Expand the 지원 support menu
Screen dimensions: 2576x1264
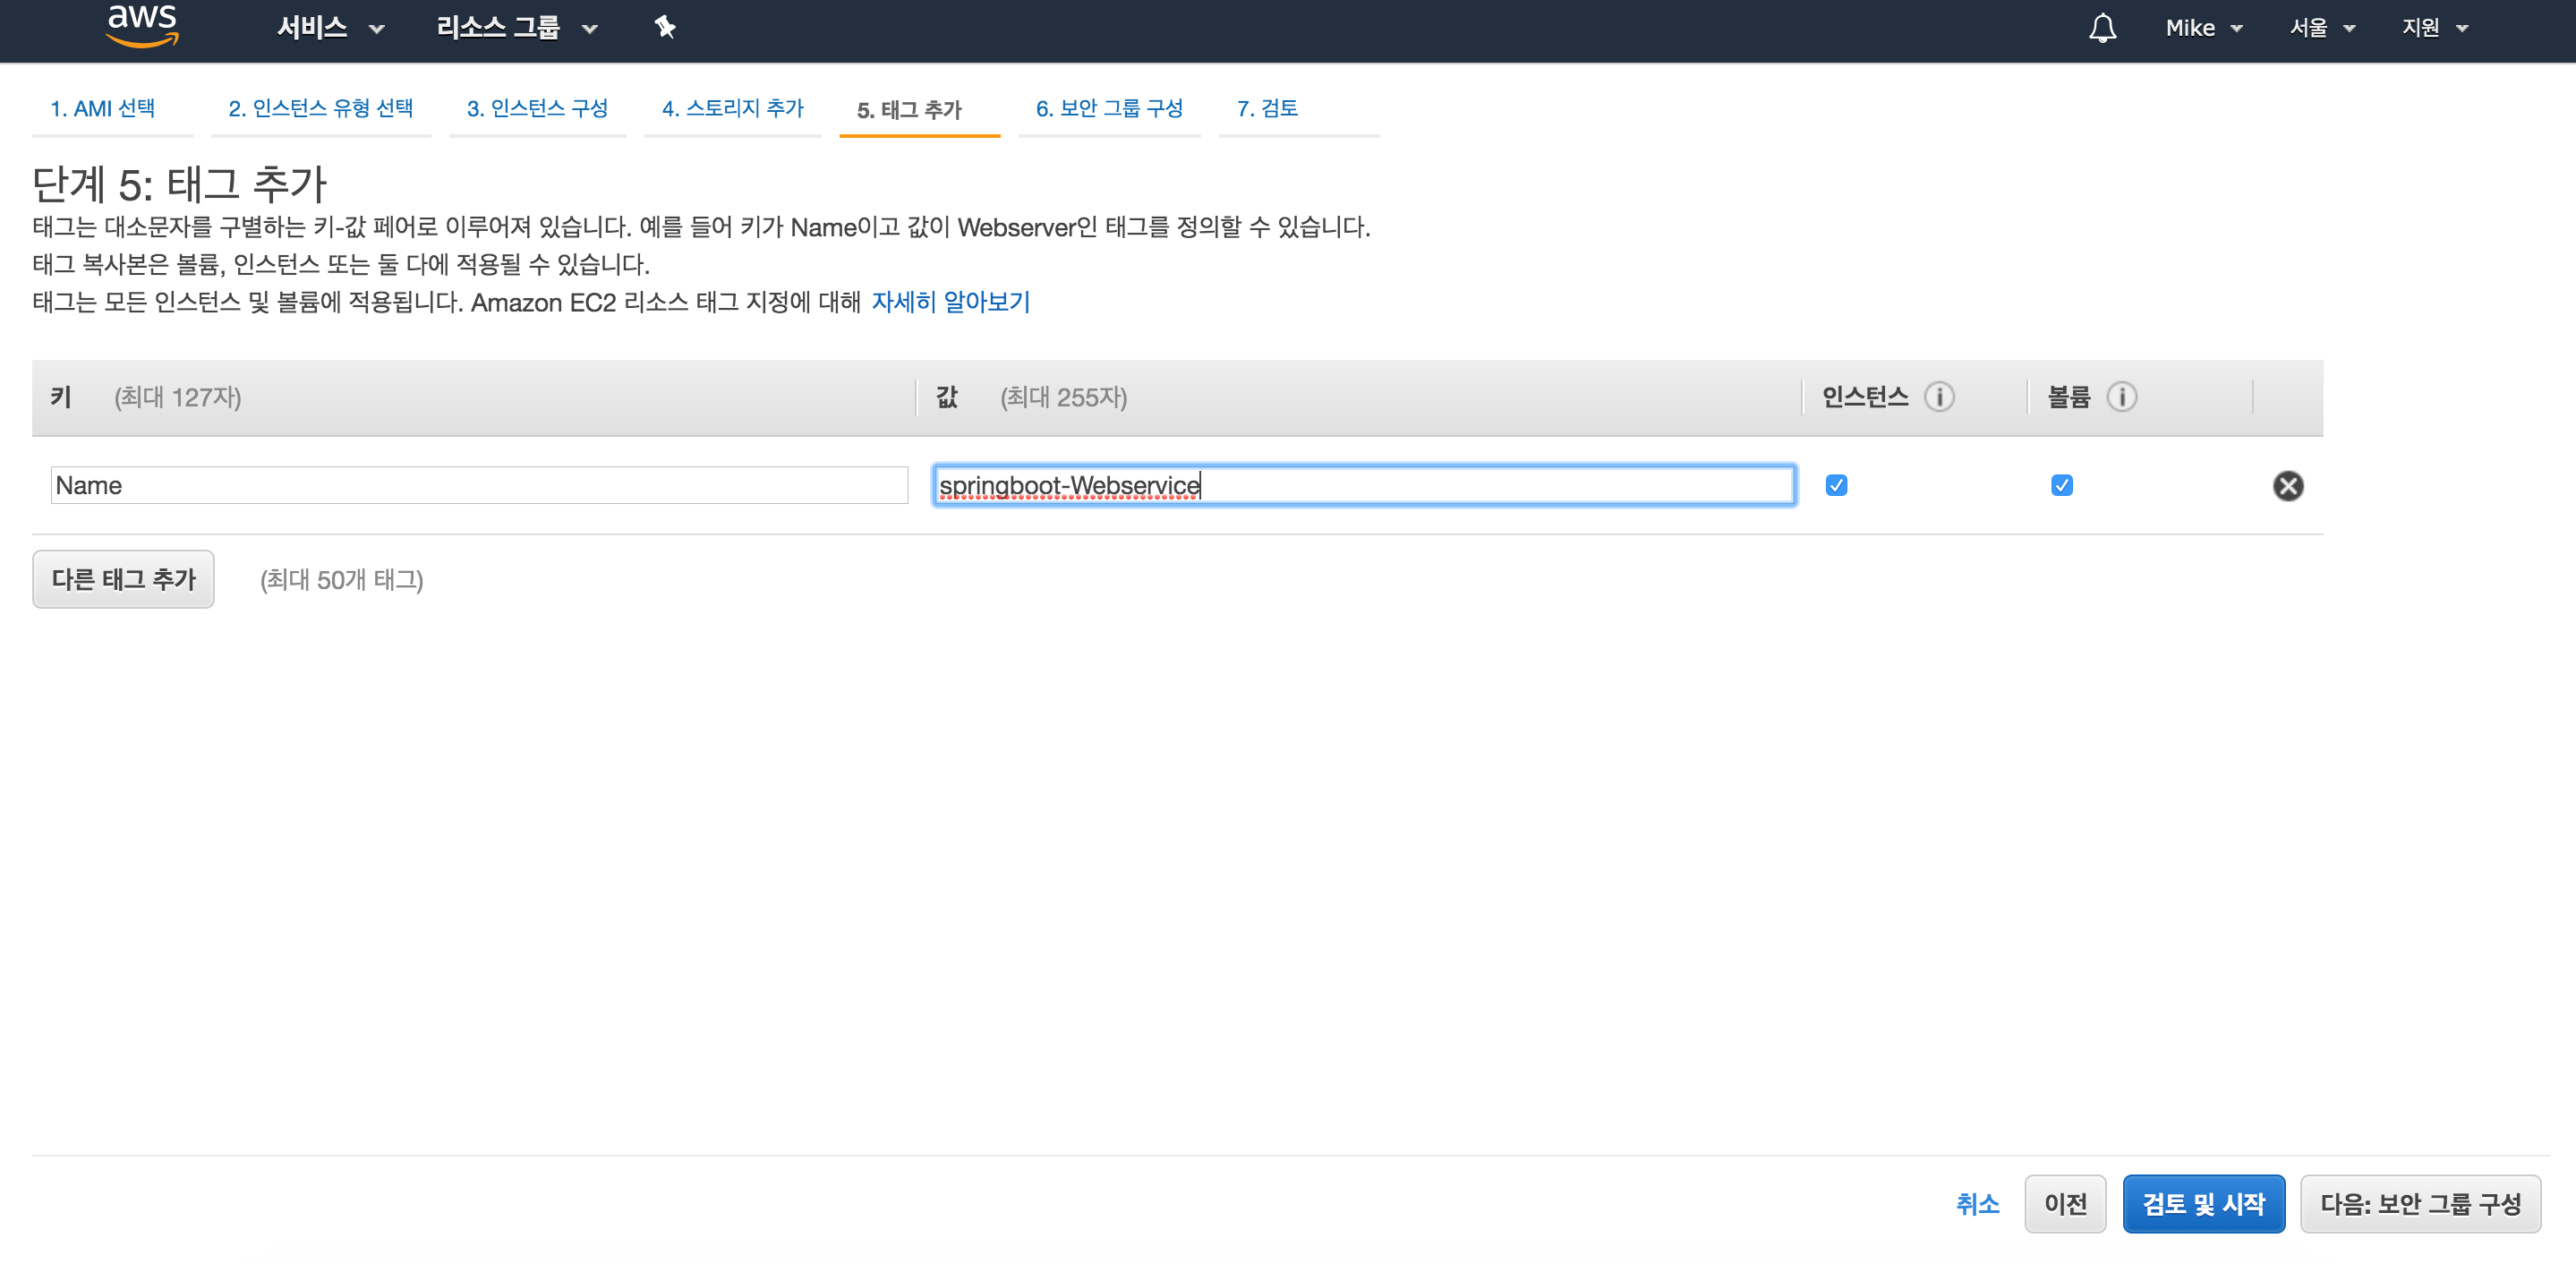(2435, 28)
